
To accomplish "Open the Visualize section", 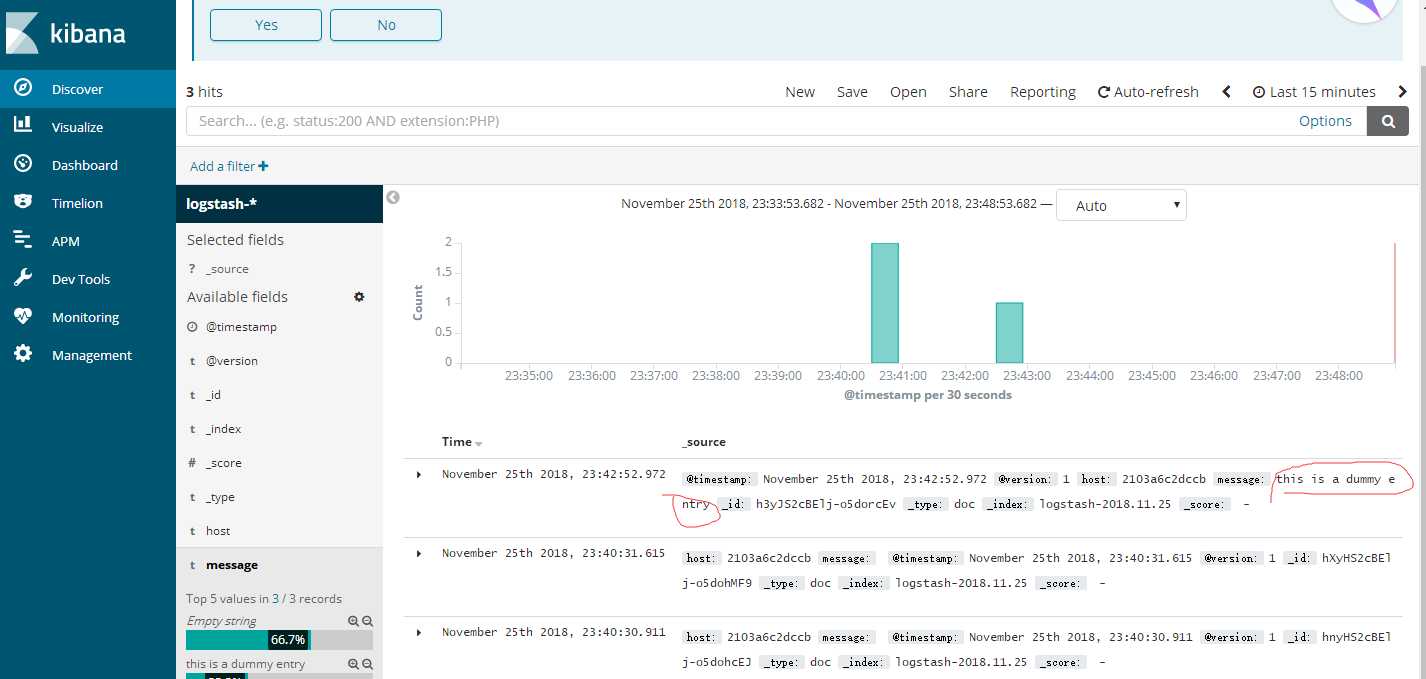I will (x=88, y=127).
